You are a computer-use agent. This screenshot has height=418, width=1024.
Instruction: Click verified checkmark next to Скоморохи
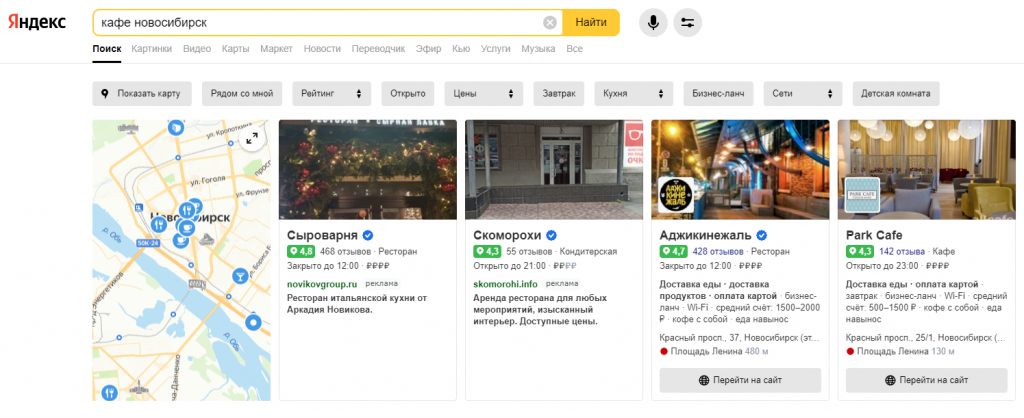(551, 235)
